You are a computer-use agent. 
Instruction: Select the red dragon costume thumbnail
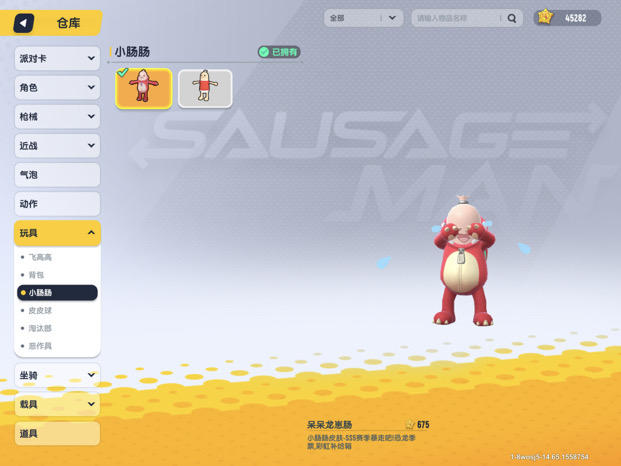144,88
